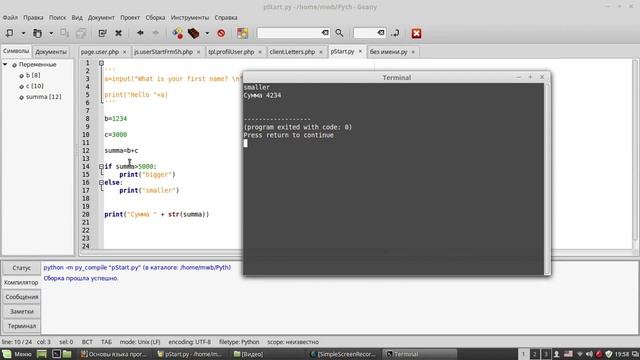Open the Статус message panel tab
640x360 pixels.
[x=21, y=268]
